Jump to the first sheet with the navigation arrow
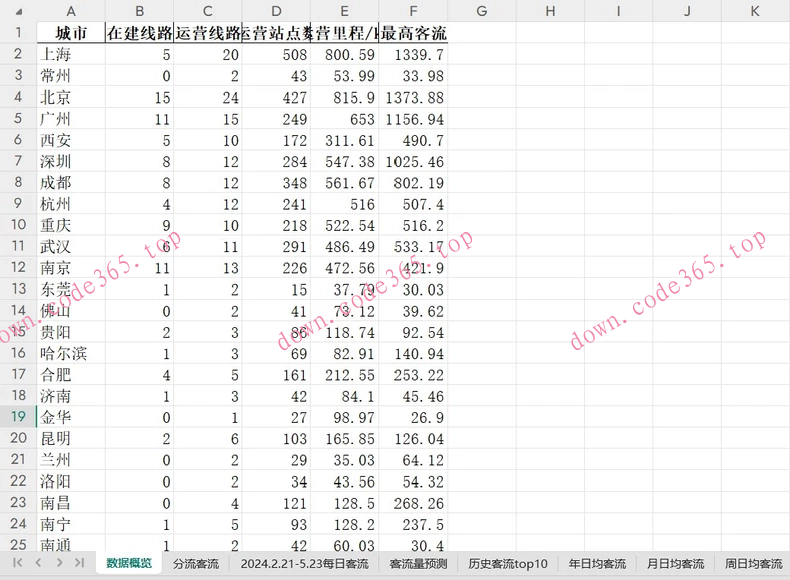Viewport: 790px width, 580px height. click(18, 562)
